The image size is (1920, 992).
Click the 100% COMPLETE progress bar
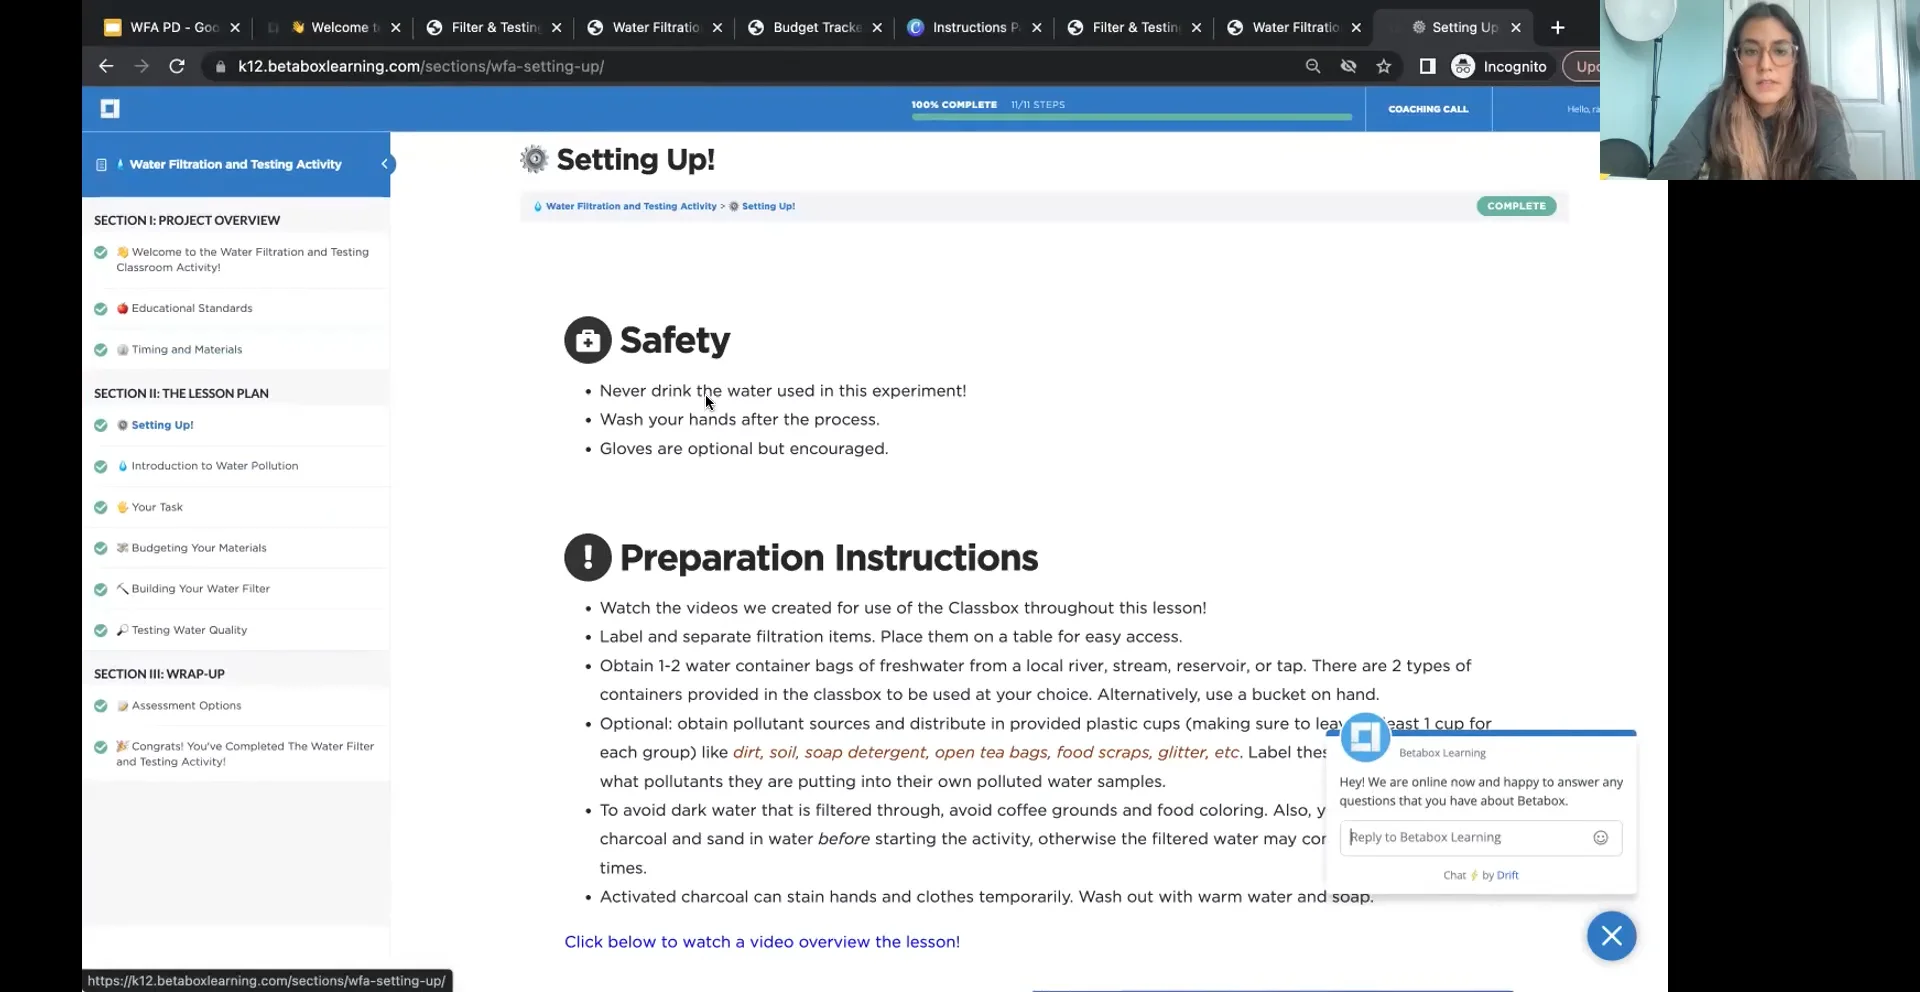click(x=1130, y=117)
